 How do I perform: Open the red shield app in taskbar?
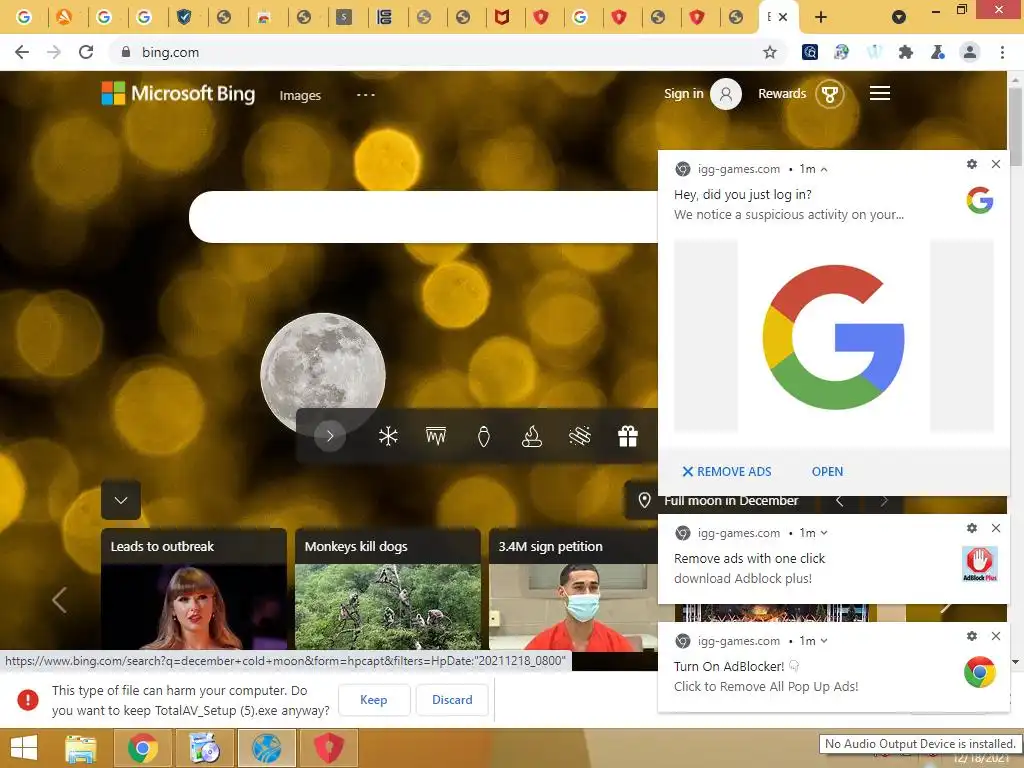[x=328, y=748]
